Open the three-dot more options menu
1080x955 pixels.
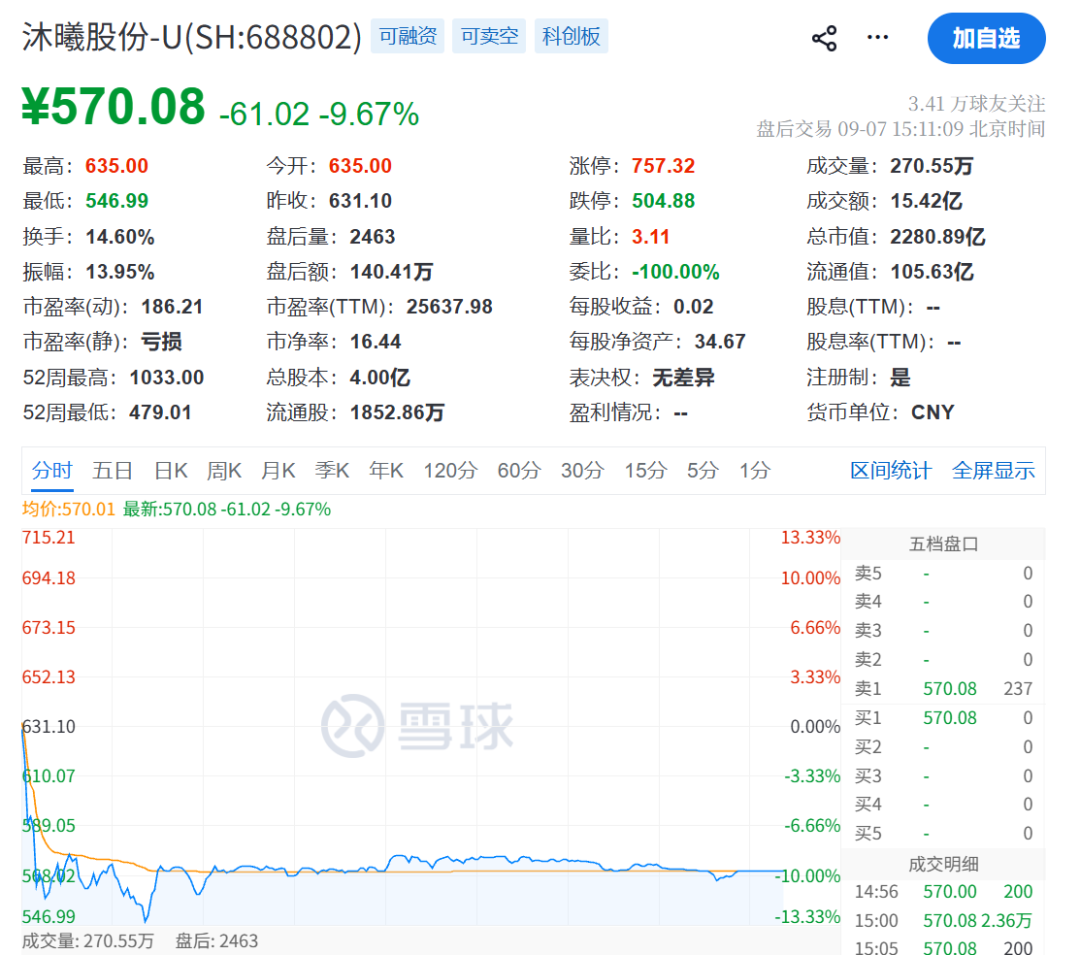tap(877, 37)
